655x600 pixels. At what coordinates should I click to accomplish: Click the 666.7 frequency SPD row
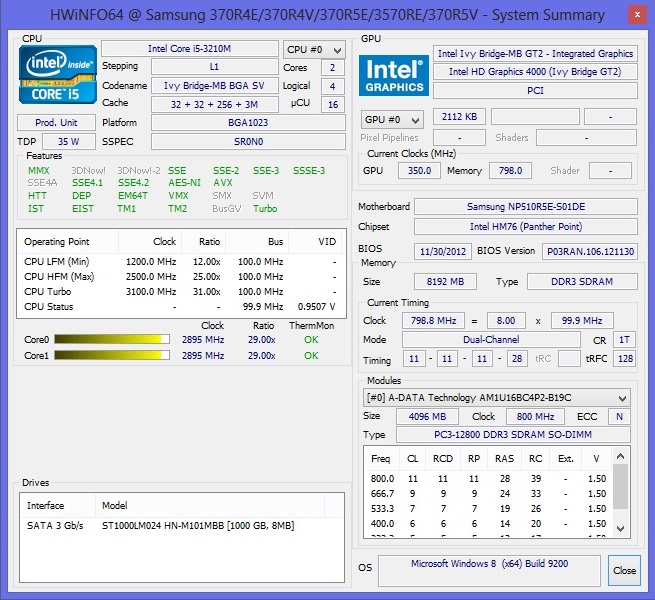point(488,493)
